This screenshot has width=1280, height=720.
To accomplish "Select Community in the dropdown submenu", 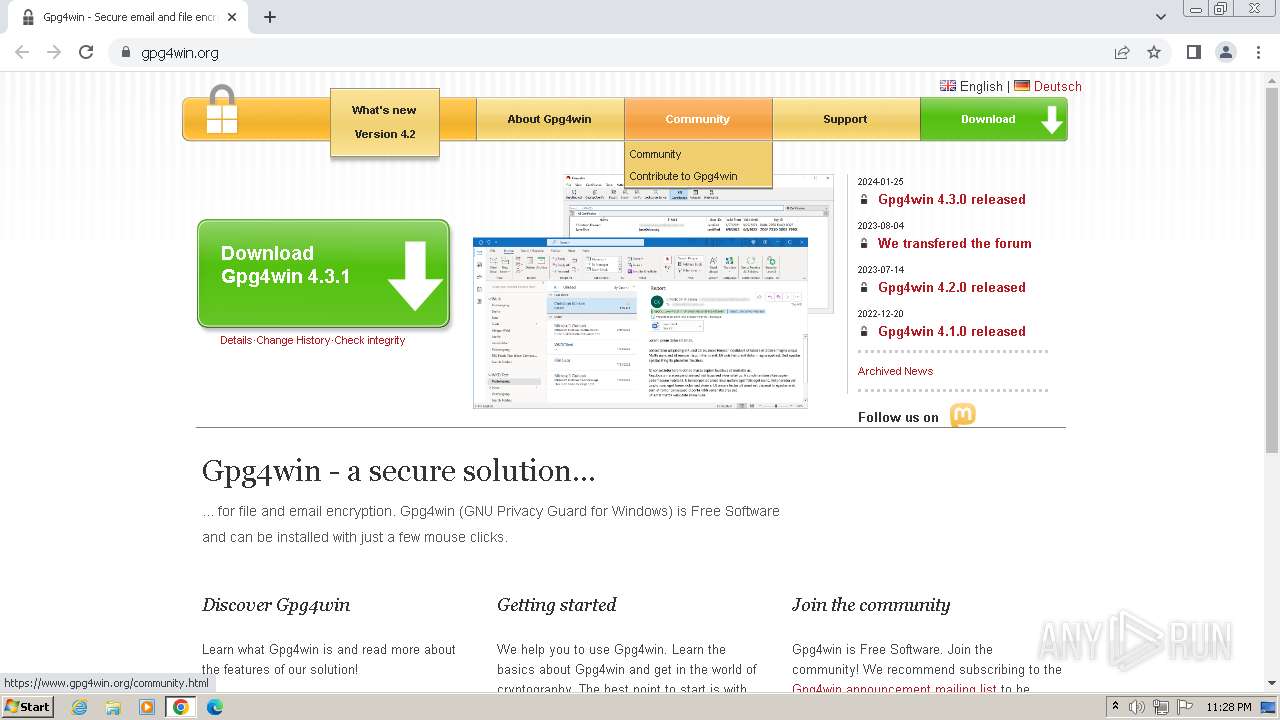I will point(655,154).
